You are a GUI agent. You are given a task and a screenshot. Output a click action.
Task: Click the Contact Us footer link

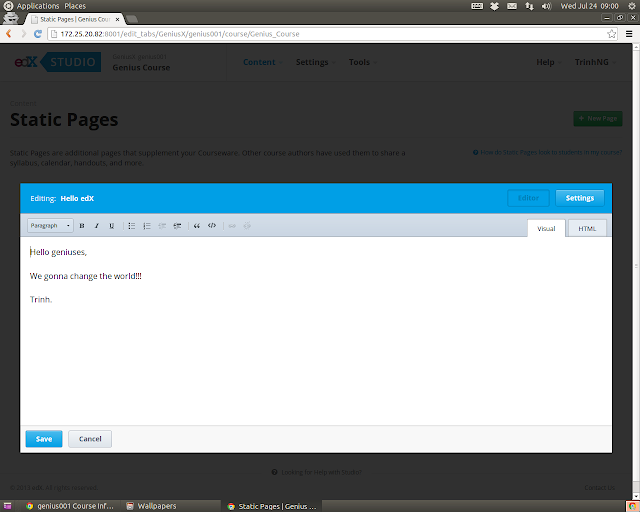pyautogui.click(x=599, y=488)
